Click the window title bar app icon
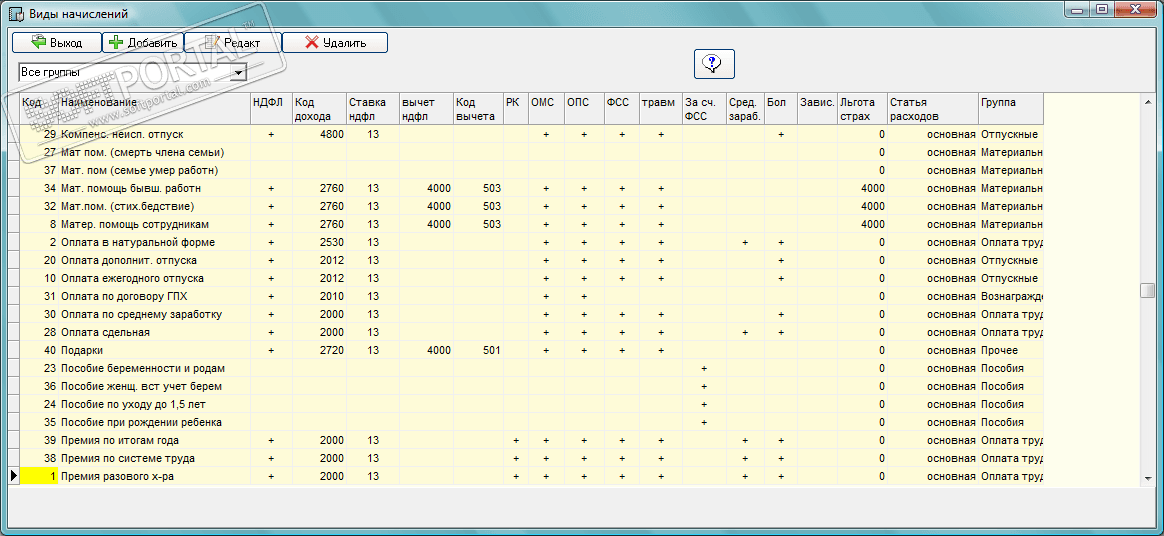This screenshot has height=536, width=1164. (x=14, y=13)
